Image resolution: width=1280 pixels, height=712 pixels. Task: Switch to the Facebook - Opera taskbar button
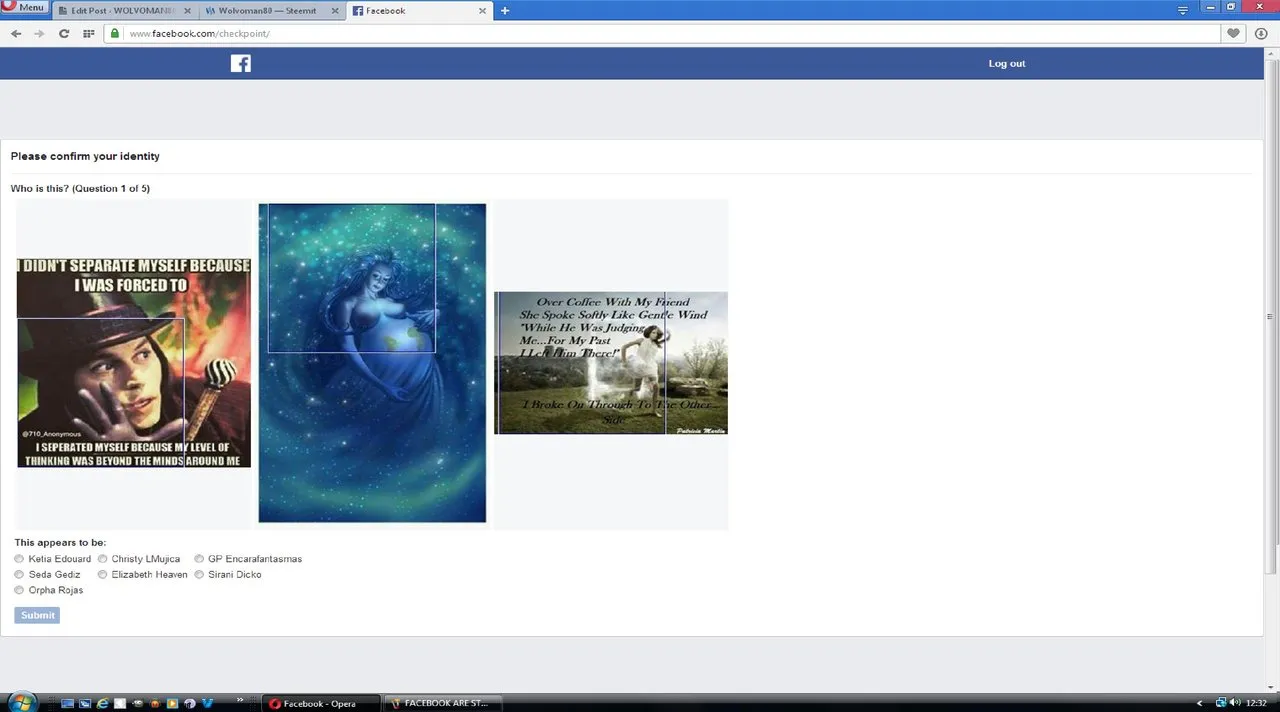(x=322, y=703)
